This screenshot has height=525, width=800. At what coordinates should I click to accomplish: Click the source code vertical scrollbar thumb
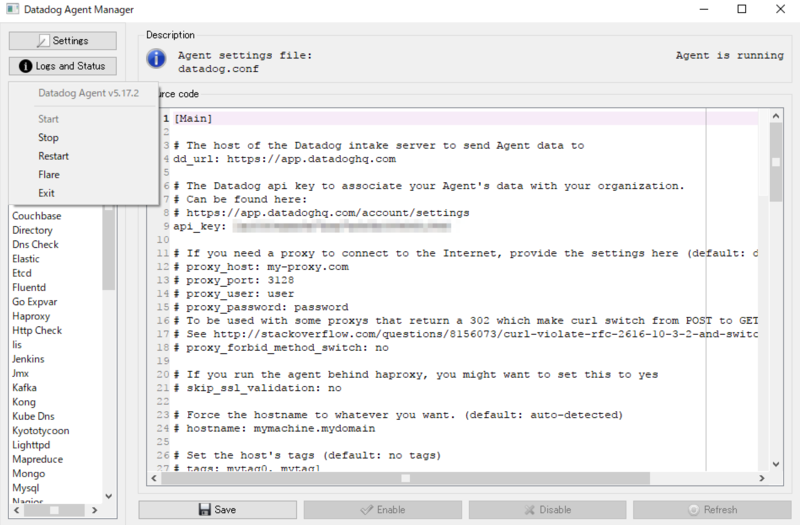coord(776,162)
